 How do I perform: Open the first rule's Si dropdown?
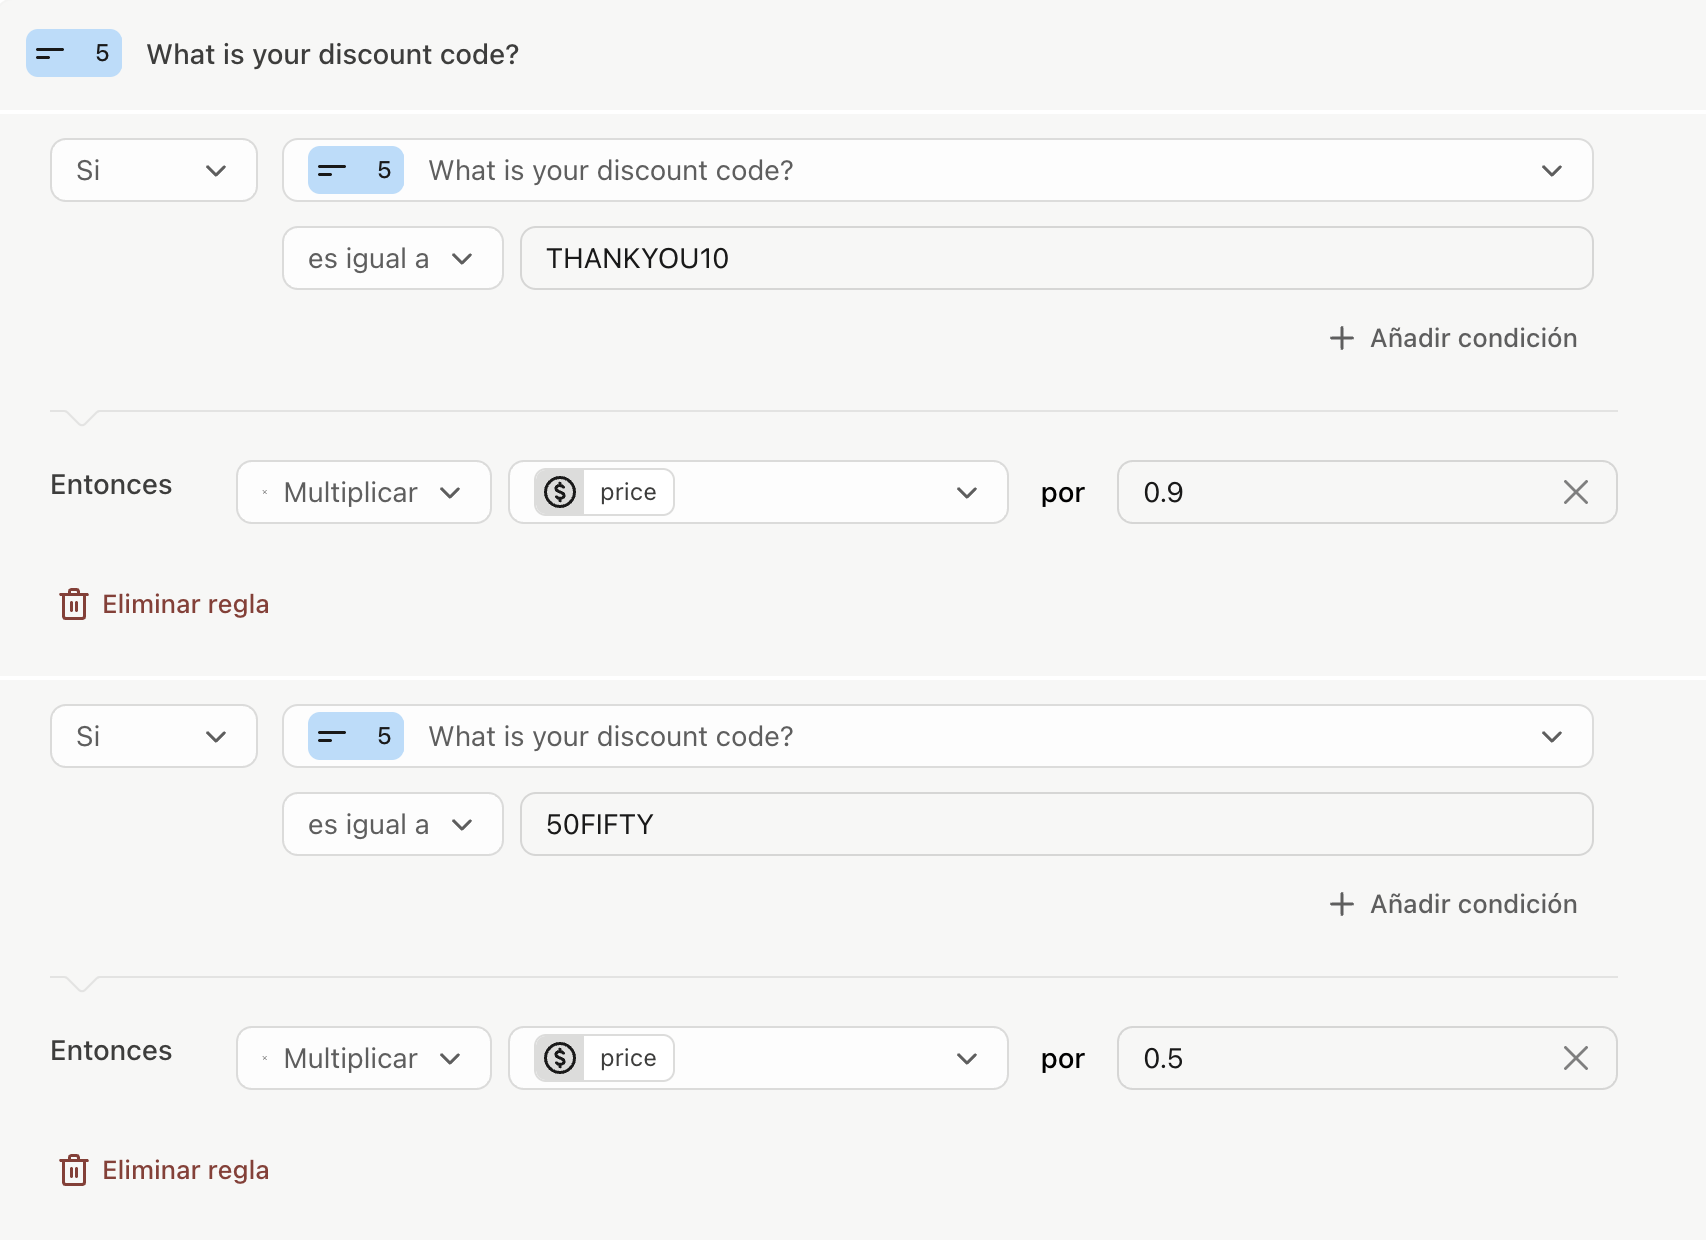click(153, 170)
